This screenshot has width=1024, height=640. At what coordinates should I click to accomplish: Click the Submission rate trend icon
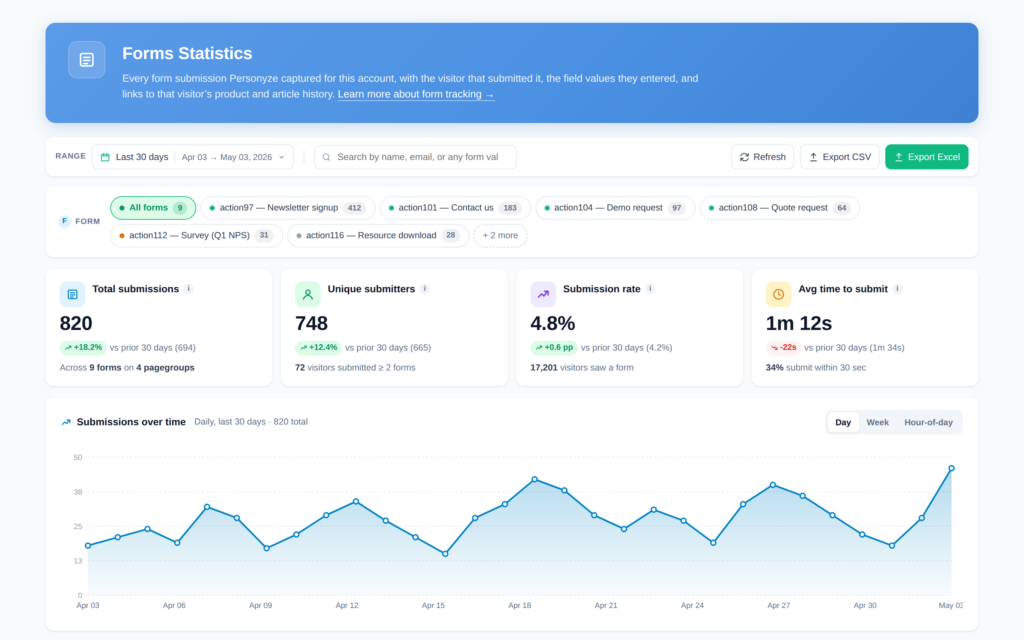point(543,295)
